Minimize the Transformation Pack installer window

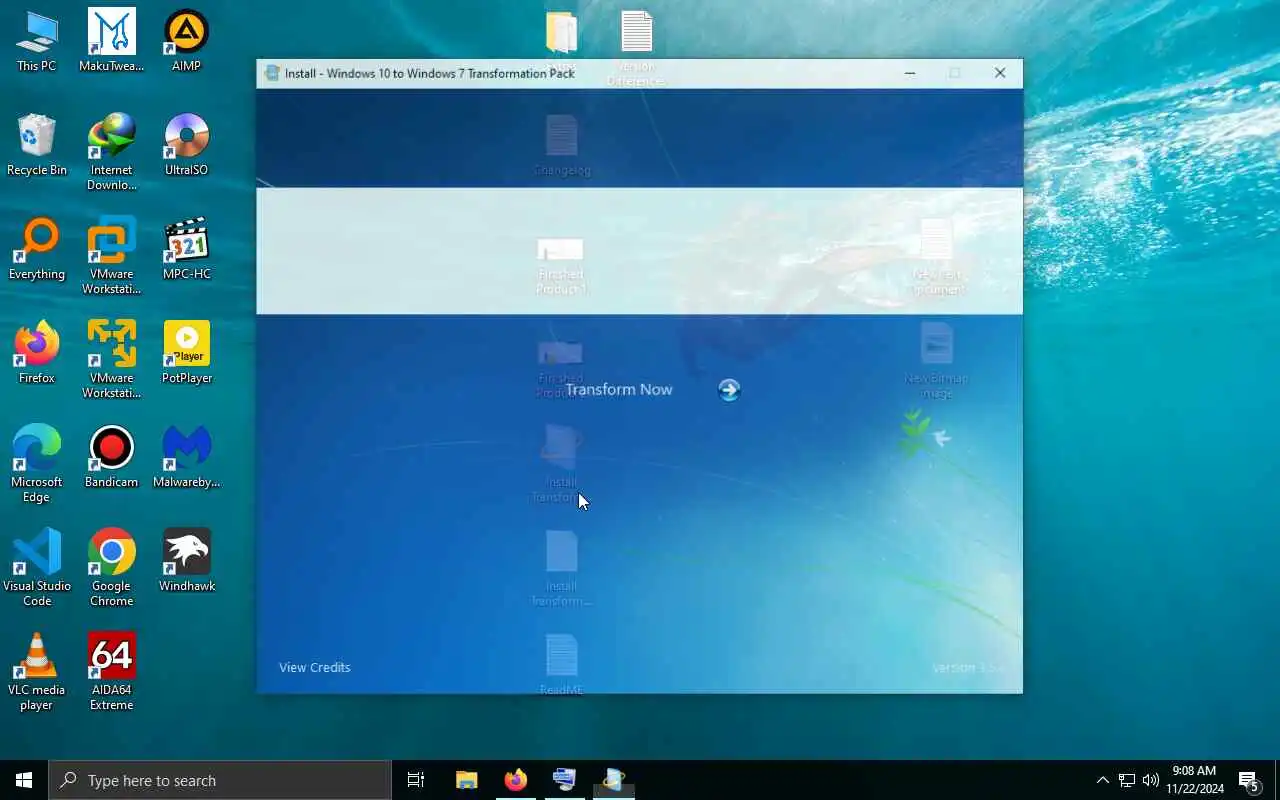tap(910, 73)
